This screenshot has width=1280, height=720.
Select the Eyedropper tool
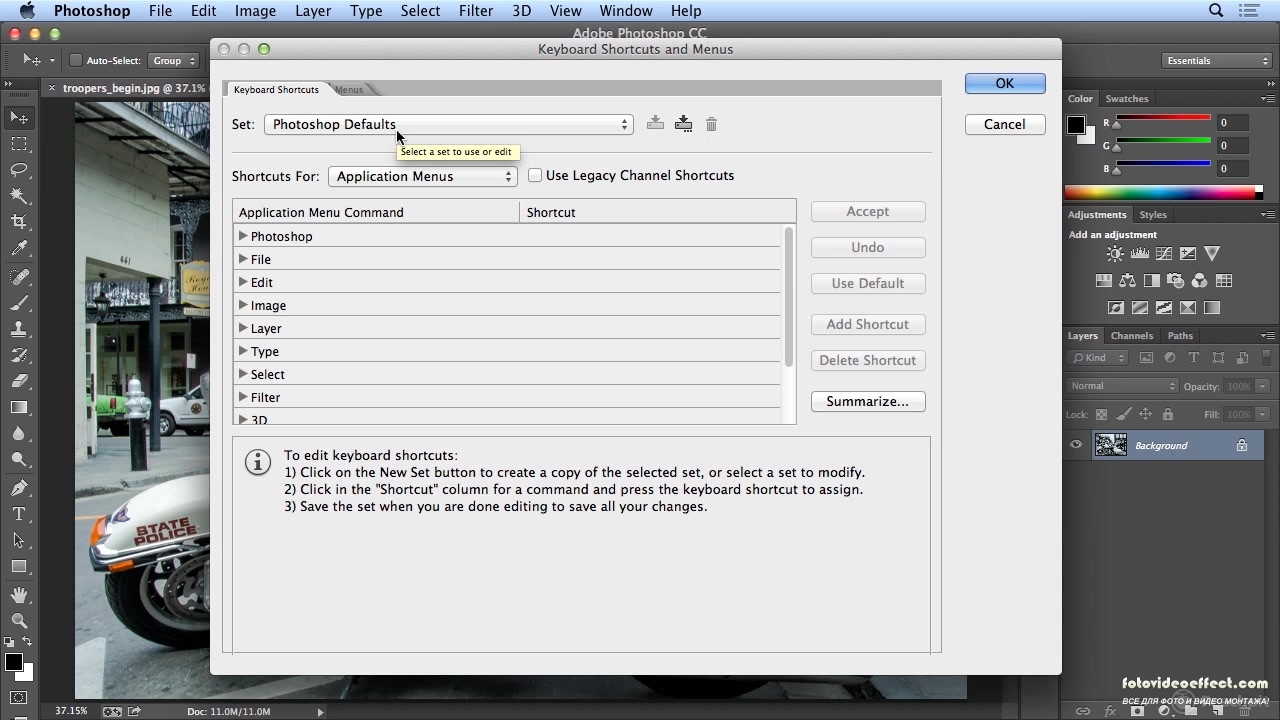(19, 249)
